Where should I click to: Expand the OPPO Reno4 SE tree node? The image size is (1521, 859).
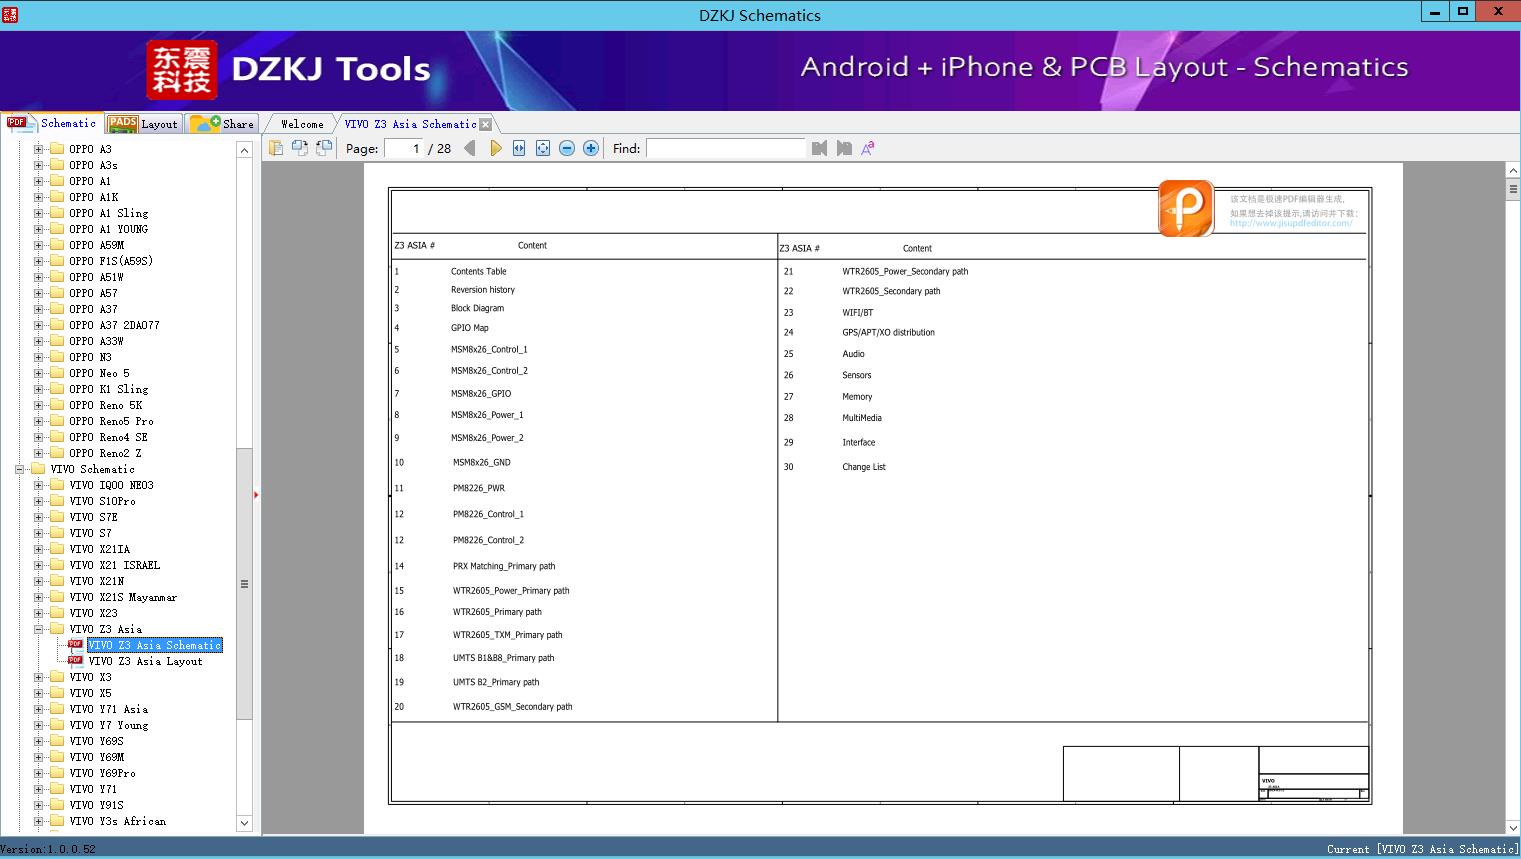point(38,437)
